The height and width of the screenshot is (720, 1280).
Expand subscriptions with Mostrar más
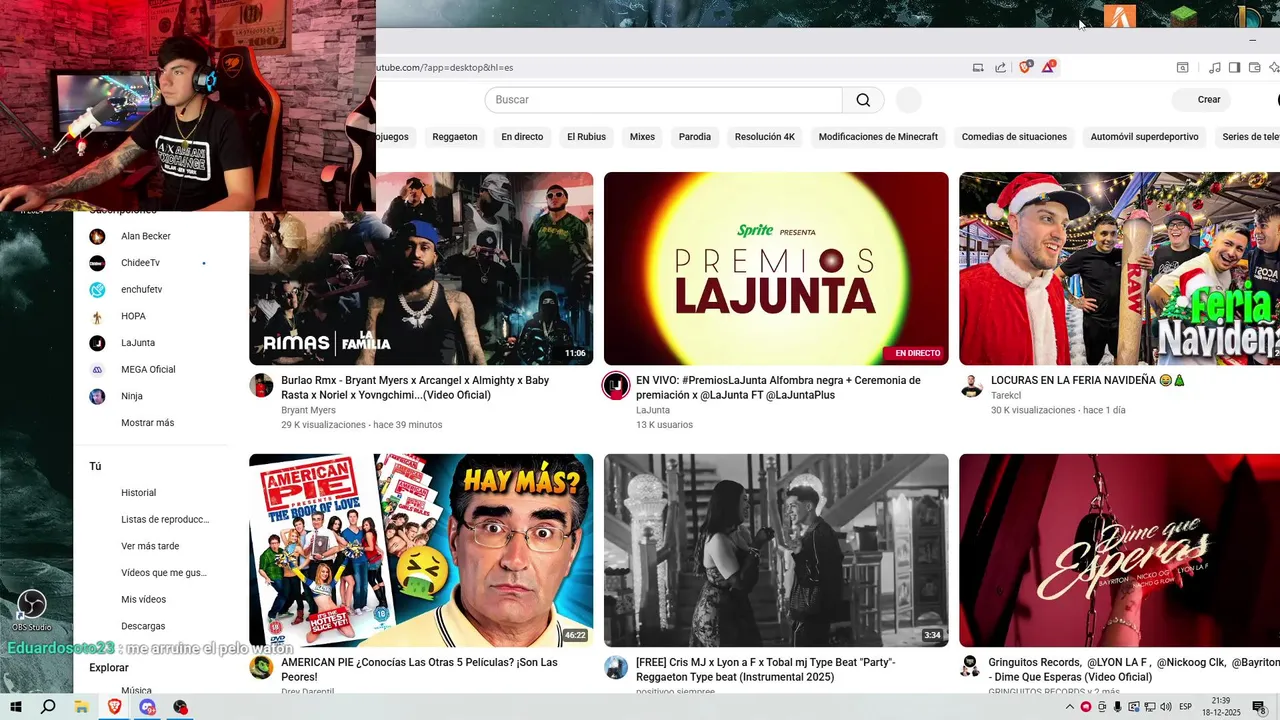[148, 423]
